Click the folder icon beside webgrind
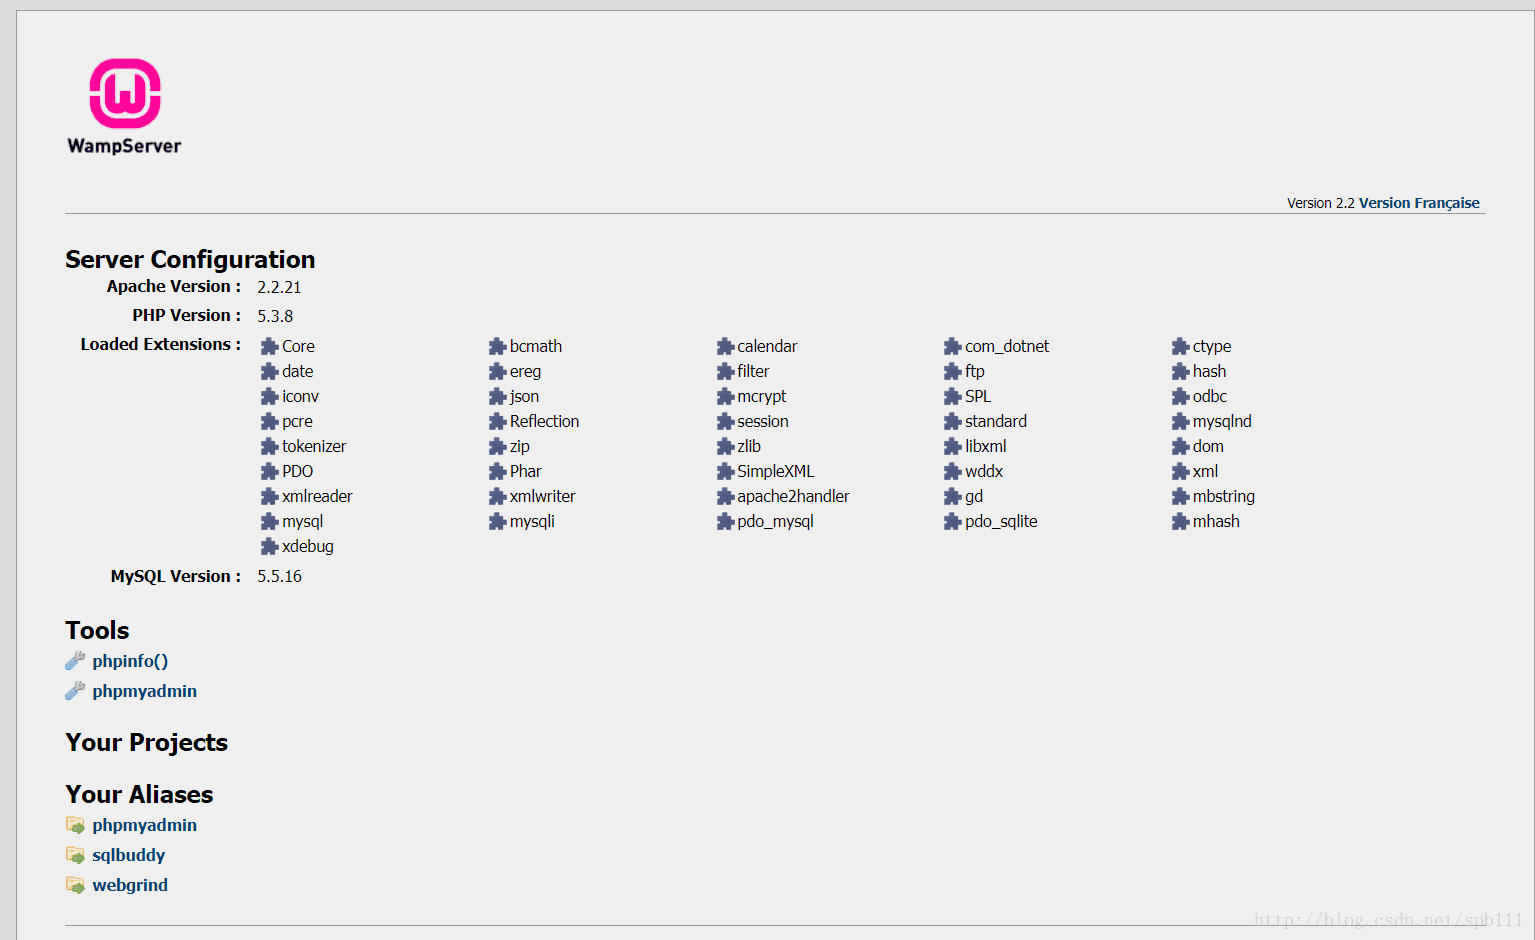Image resolution: width=1535 pixels, height=940 pixels. point(75,885)
